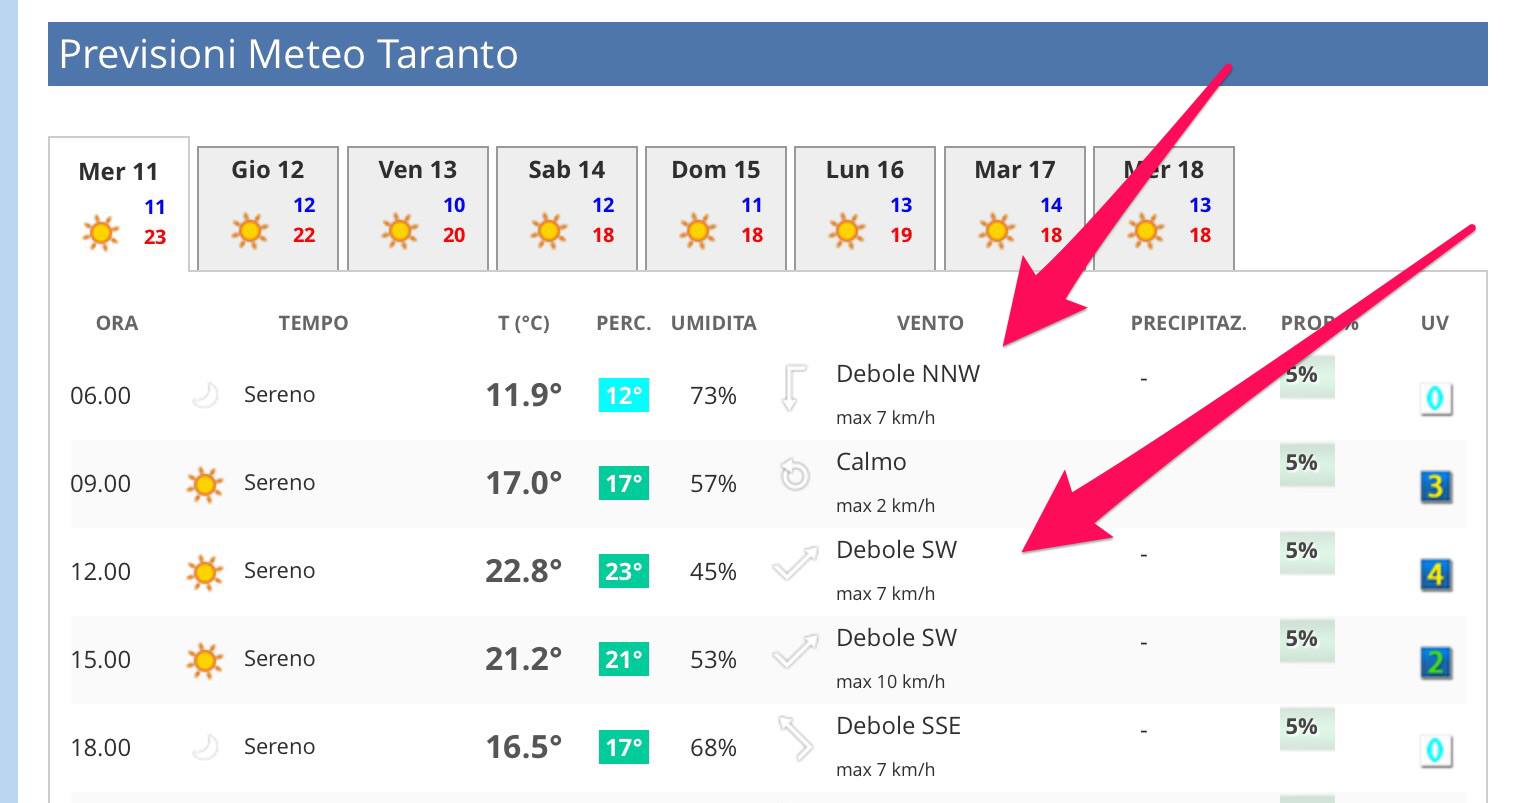Click the green 23° perceived temperature swatch
Screen dimensions: 1513x803
623,572
